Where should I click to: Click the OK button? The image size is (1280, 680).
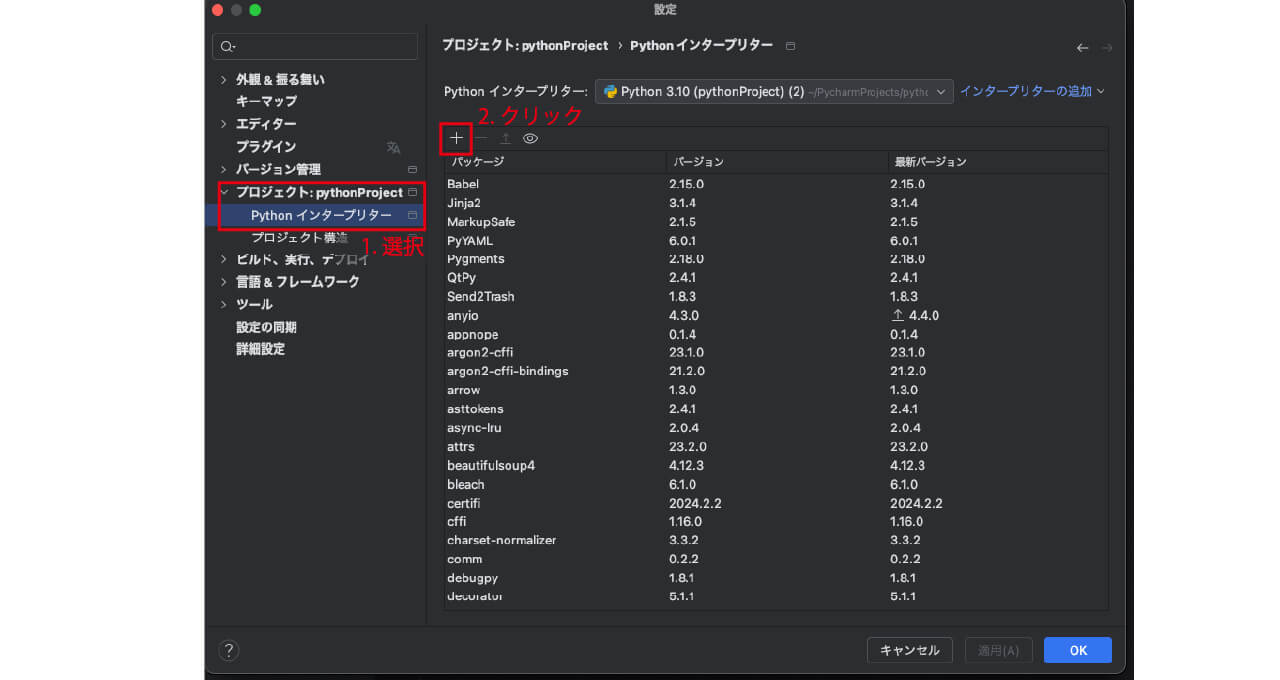[x=1078, y=650]
